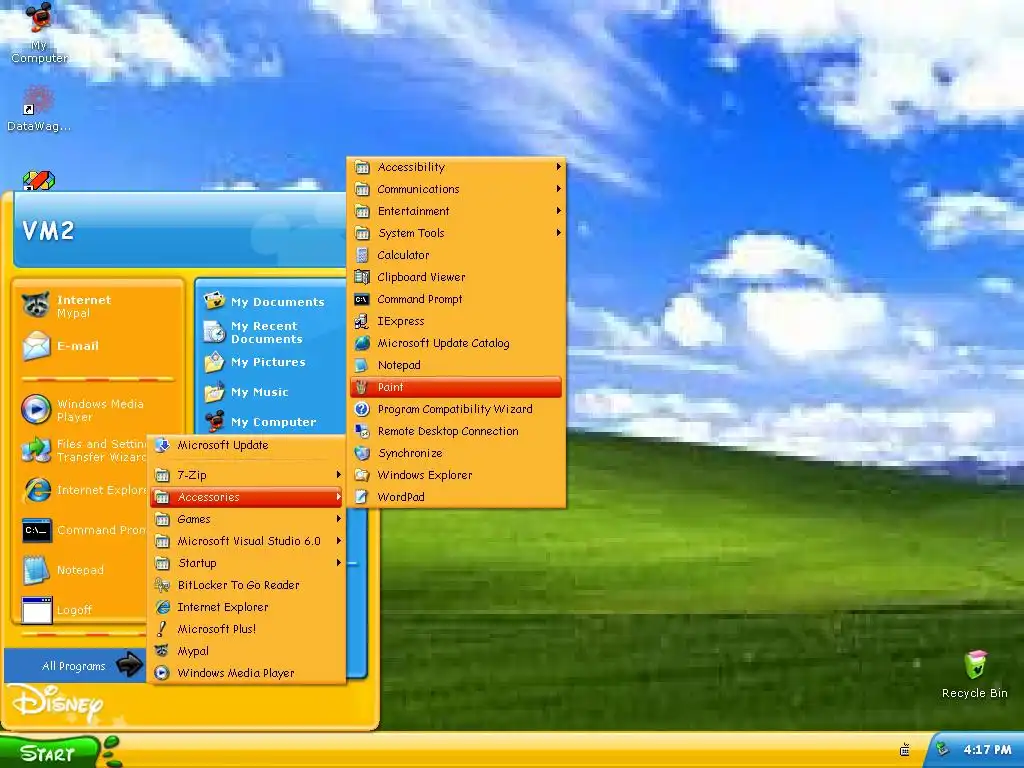Click Mypal raccoon icon in programs list
Screen dimensions: 1024x768
(162, 651)
